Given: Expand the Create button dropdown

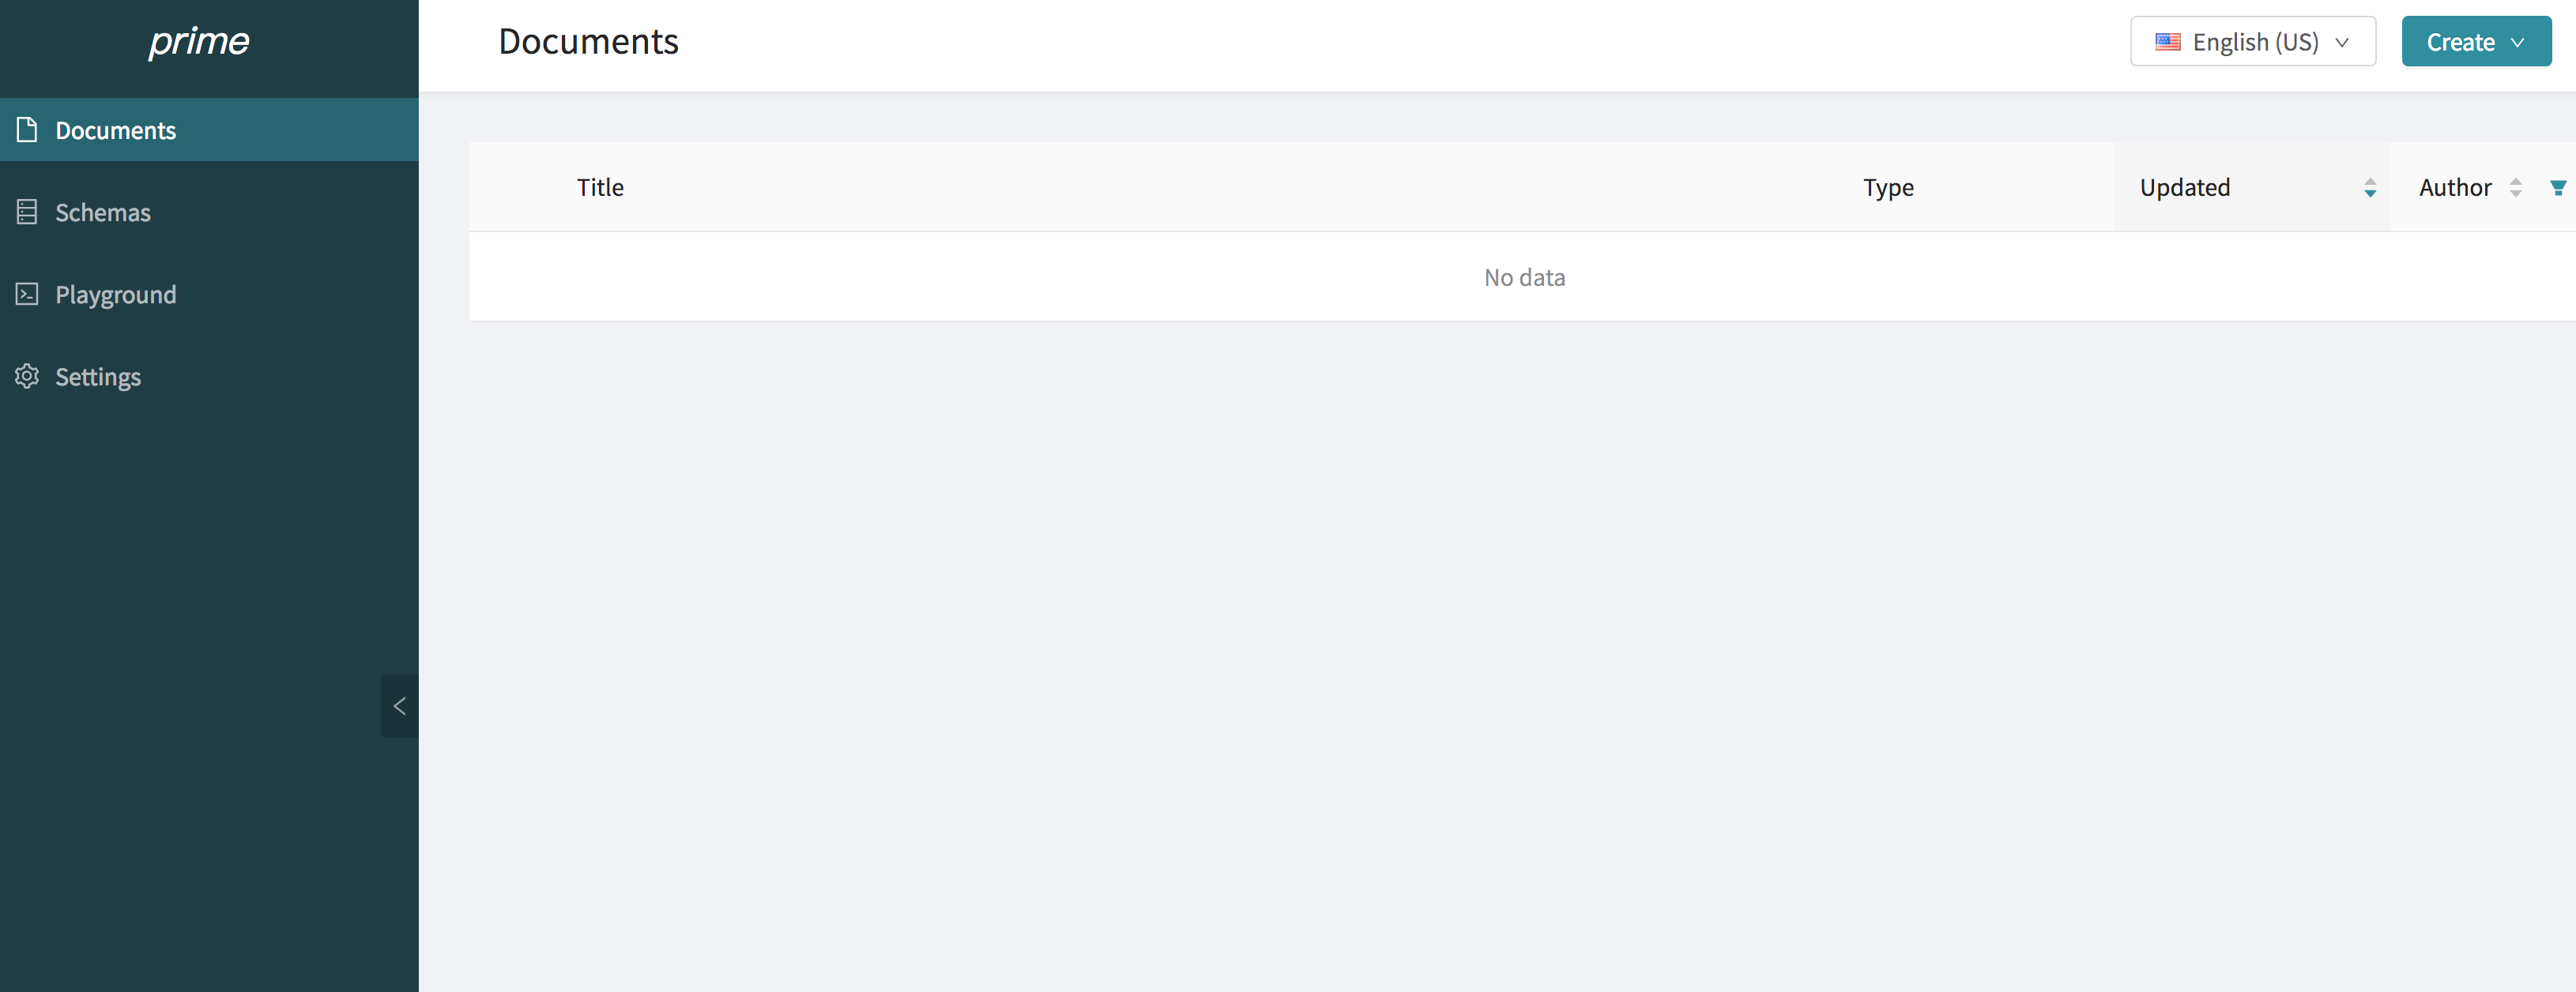Looking at the screenshot, I should pyautogui.click(x=2520, y=41).
